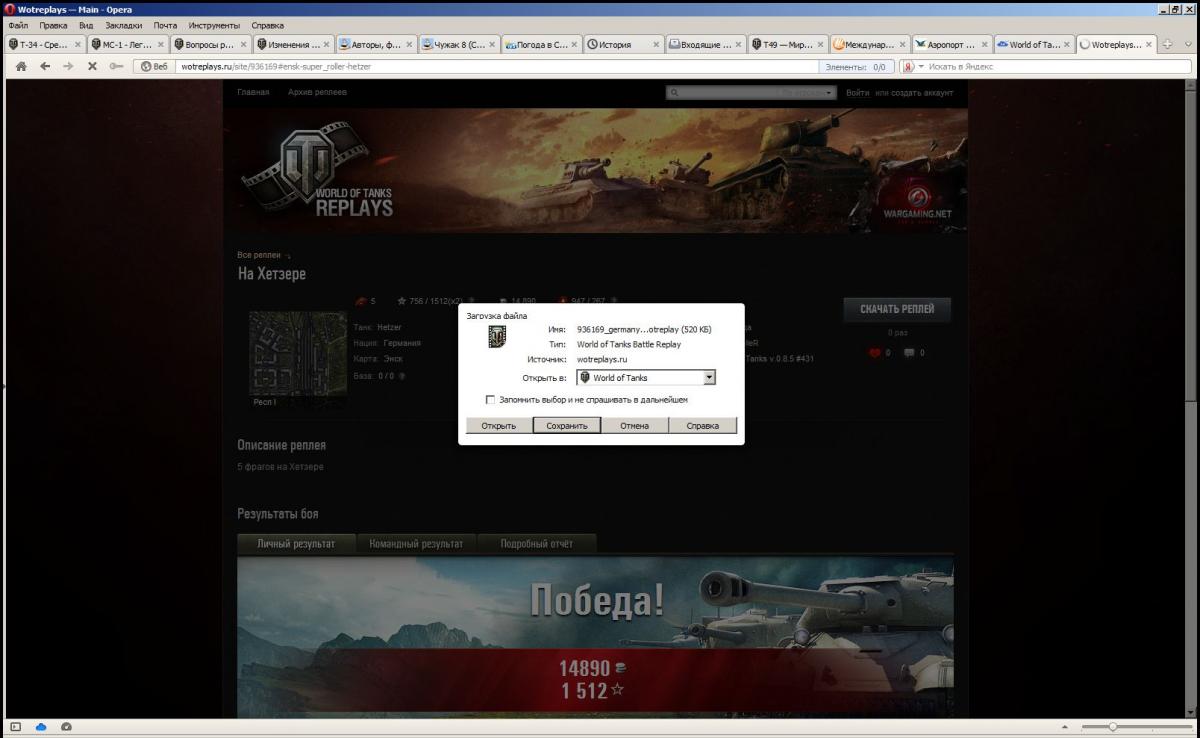Click Открыть to open the replay
1200x738 pixels.
[x=498, y=426]
